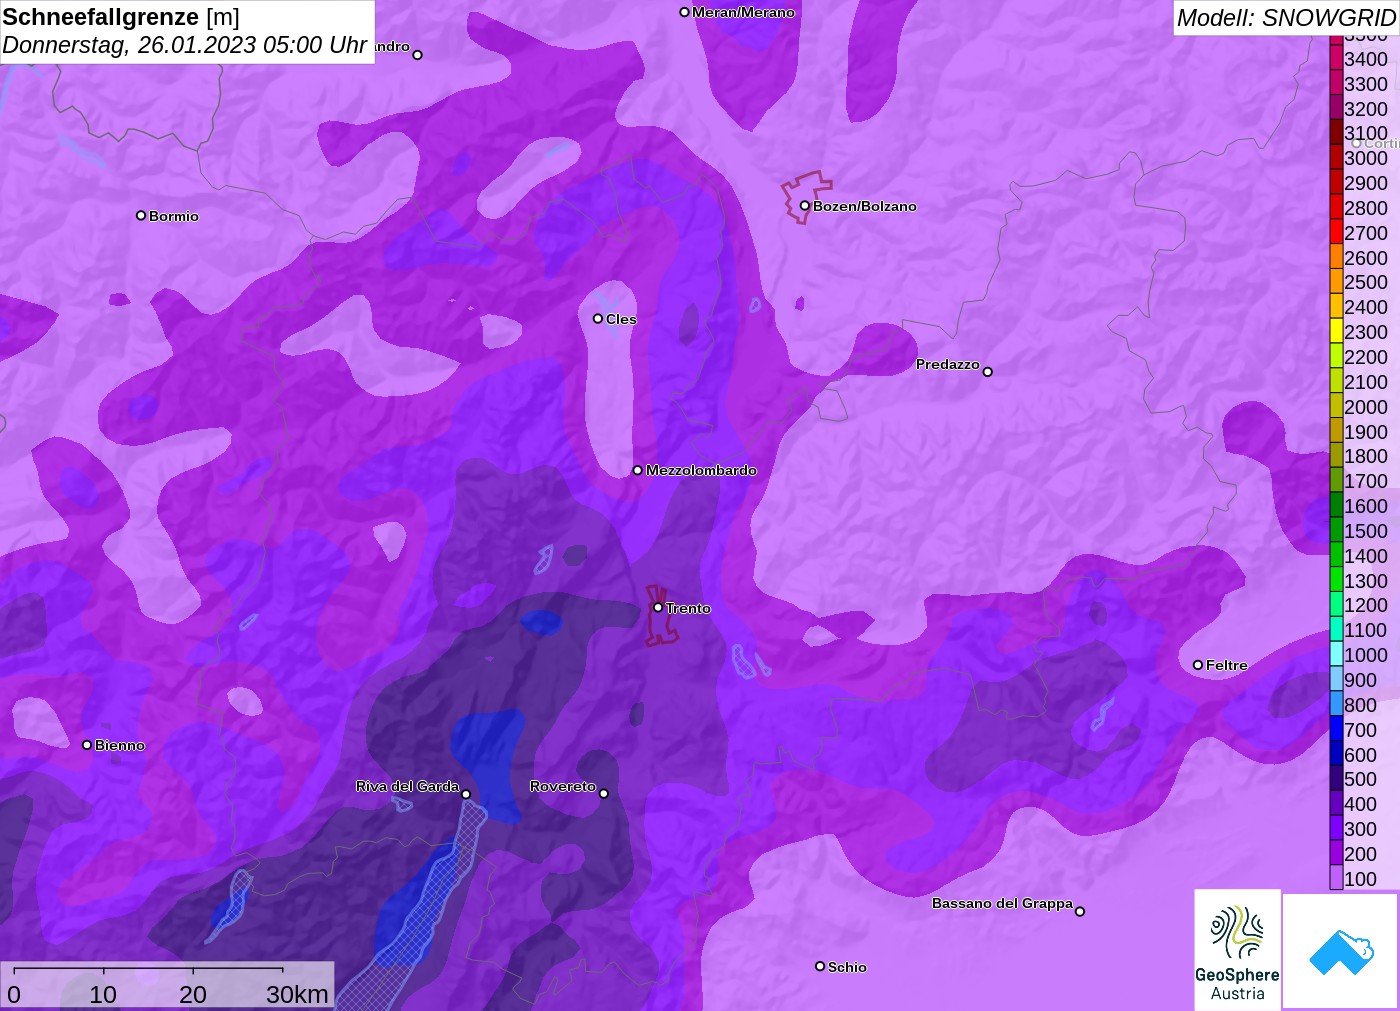
Task: Select the 1000 cyan legend swatch
Action: click(x=1336, y=654)
